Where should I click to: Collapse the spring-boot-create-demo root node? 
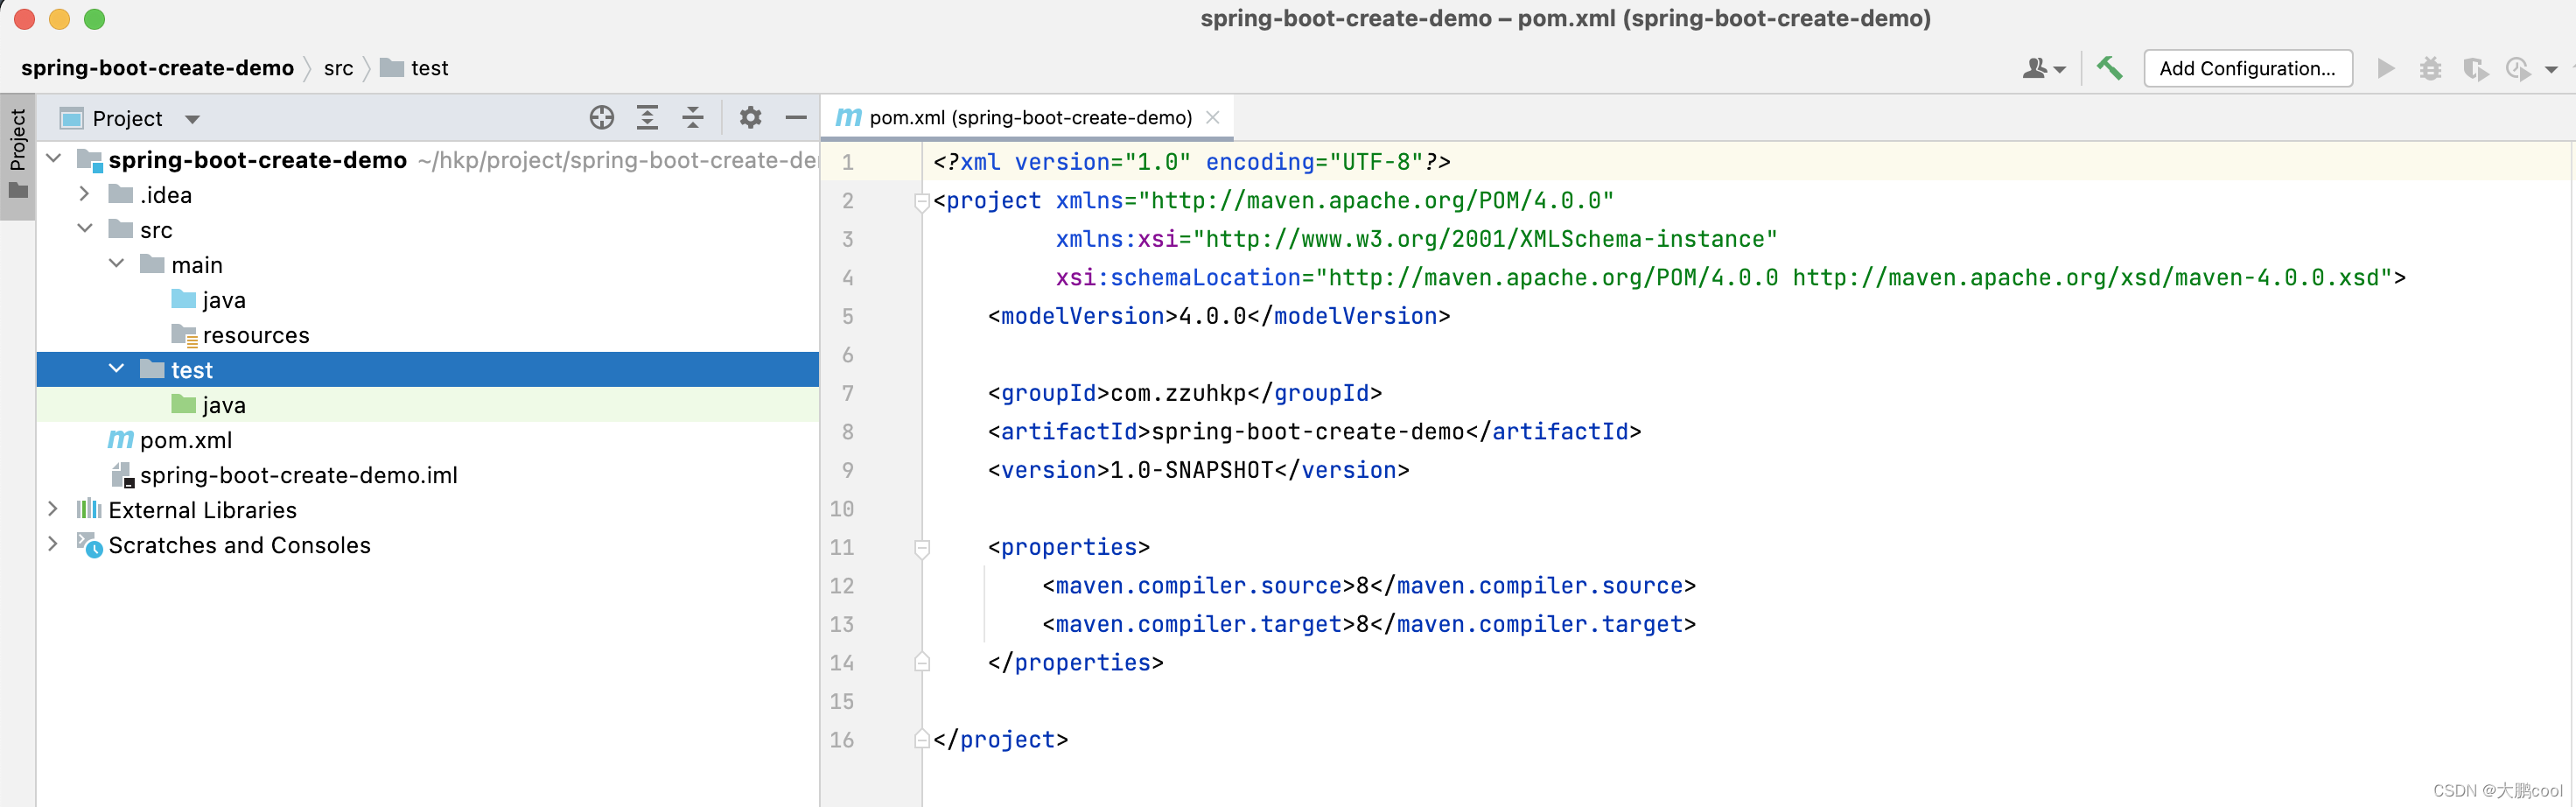[x=54, y=159]
